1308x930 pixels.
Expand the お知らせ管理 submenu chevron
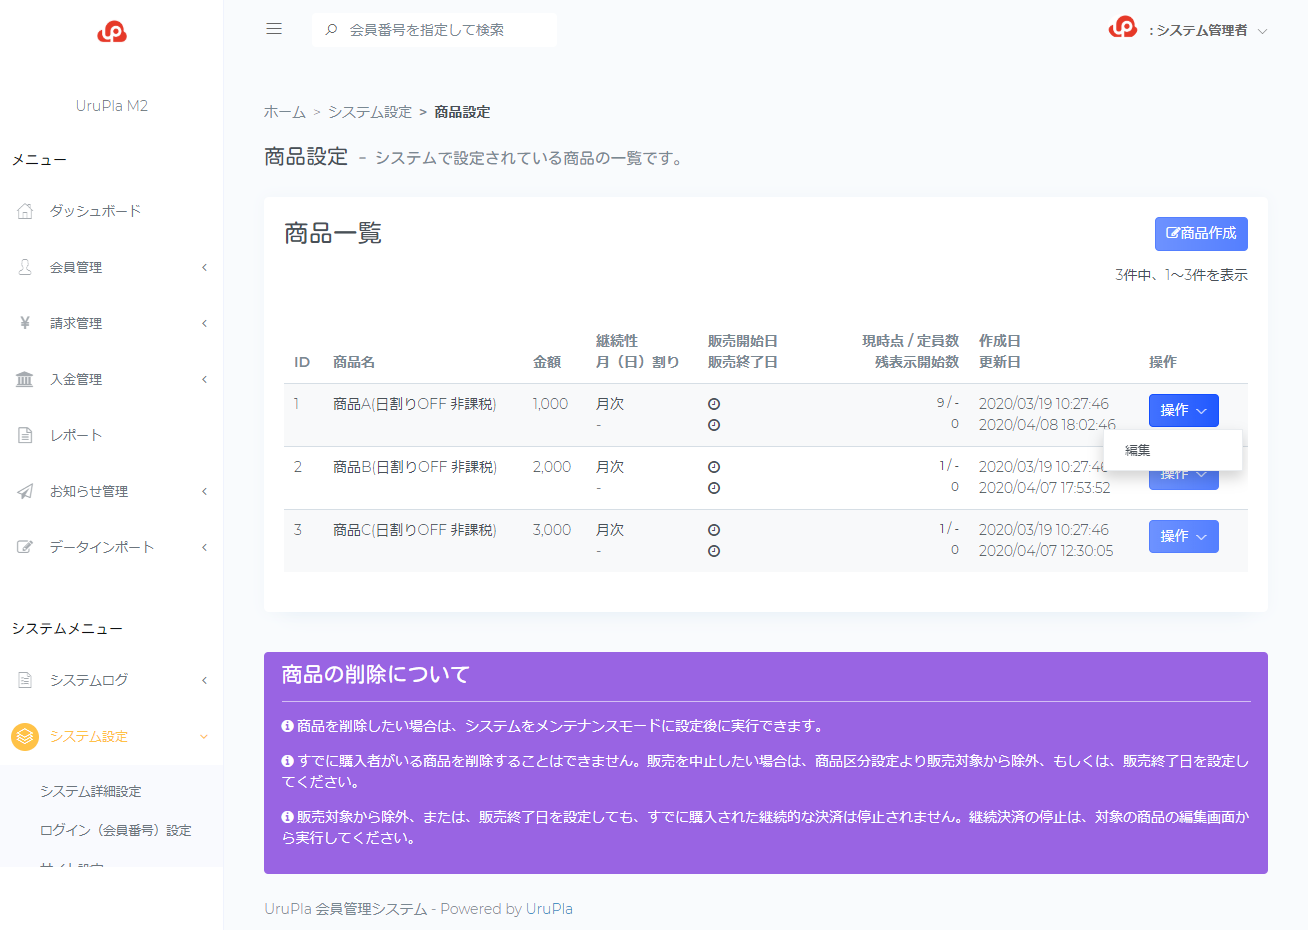pyautogui.click(x=204, y=491)
